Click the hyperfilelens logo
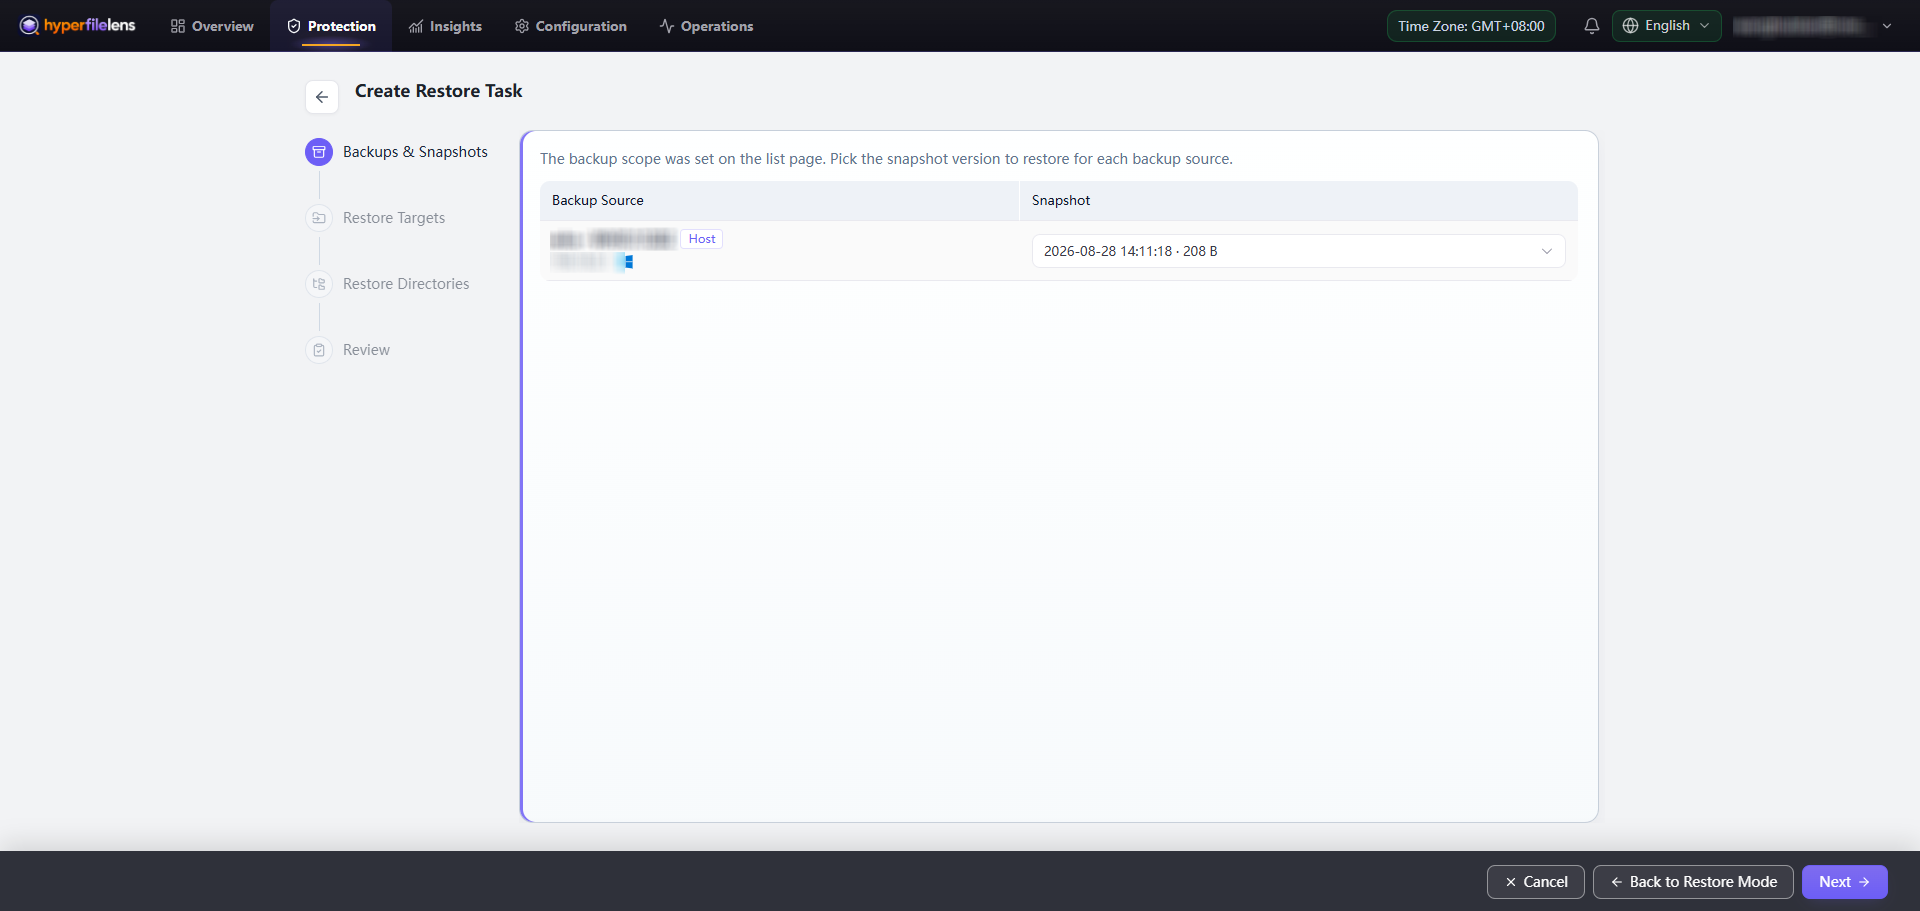This screenshot has height=911, width=1920. point(78,25)
